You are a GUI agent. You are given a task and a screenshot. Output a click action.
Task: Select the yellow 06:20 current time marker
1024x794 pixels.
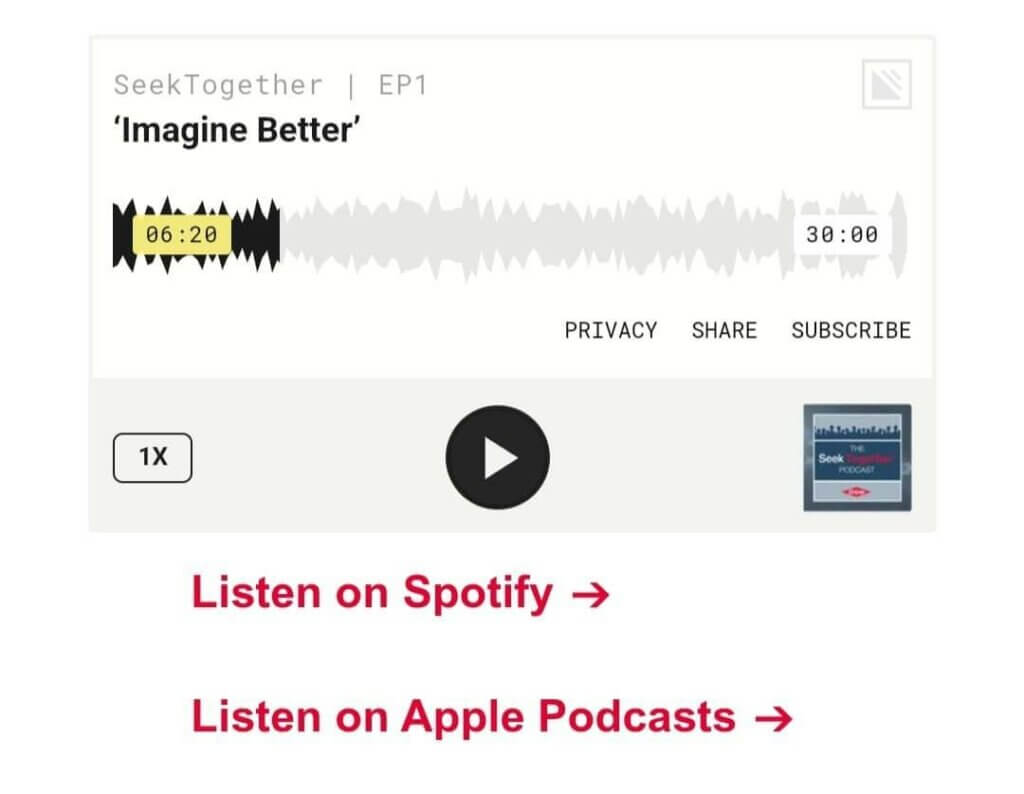tap(182, 234)
